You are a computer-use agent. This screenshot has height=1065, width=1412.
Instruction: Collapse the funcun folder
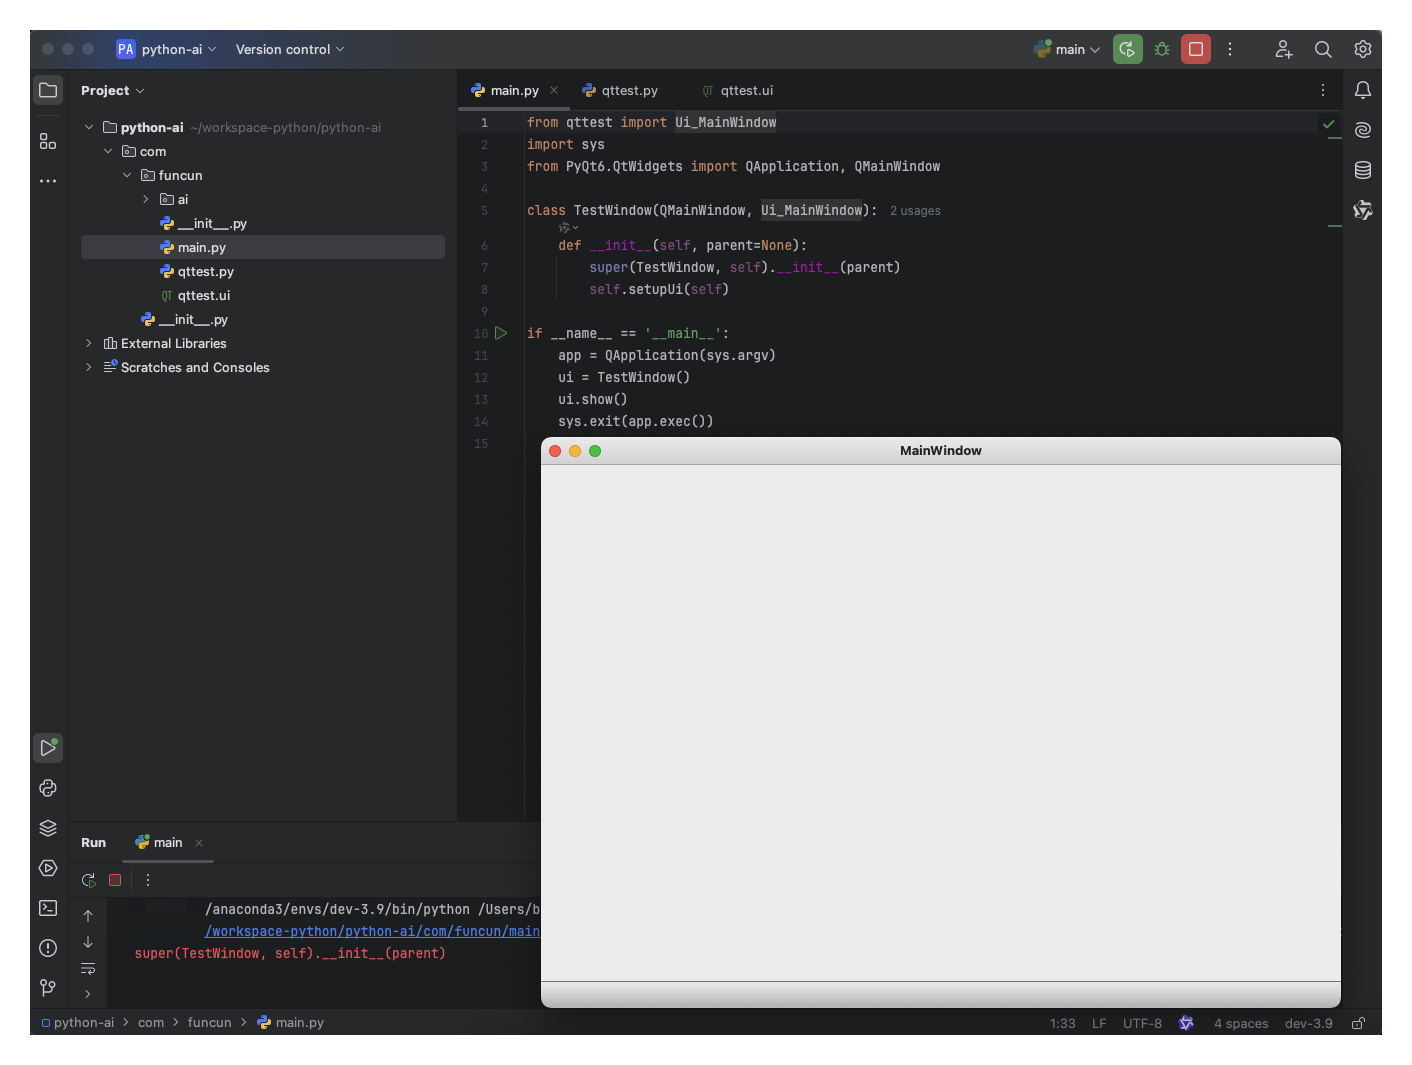coord(127,175)
